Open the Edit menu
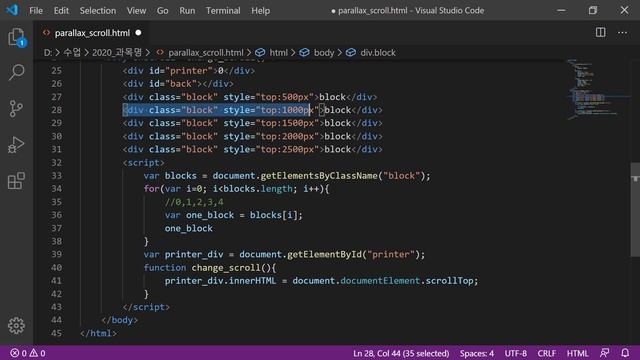Screen dimensions: 640x360 (61, 11)
